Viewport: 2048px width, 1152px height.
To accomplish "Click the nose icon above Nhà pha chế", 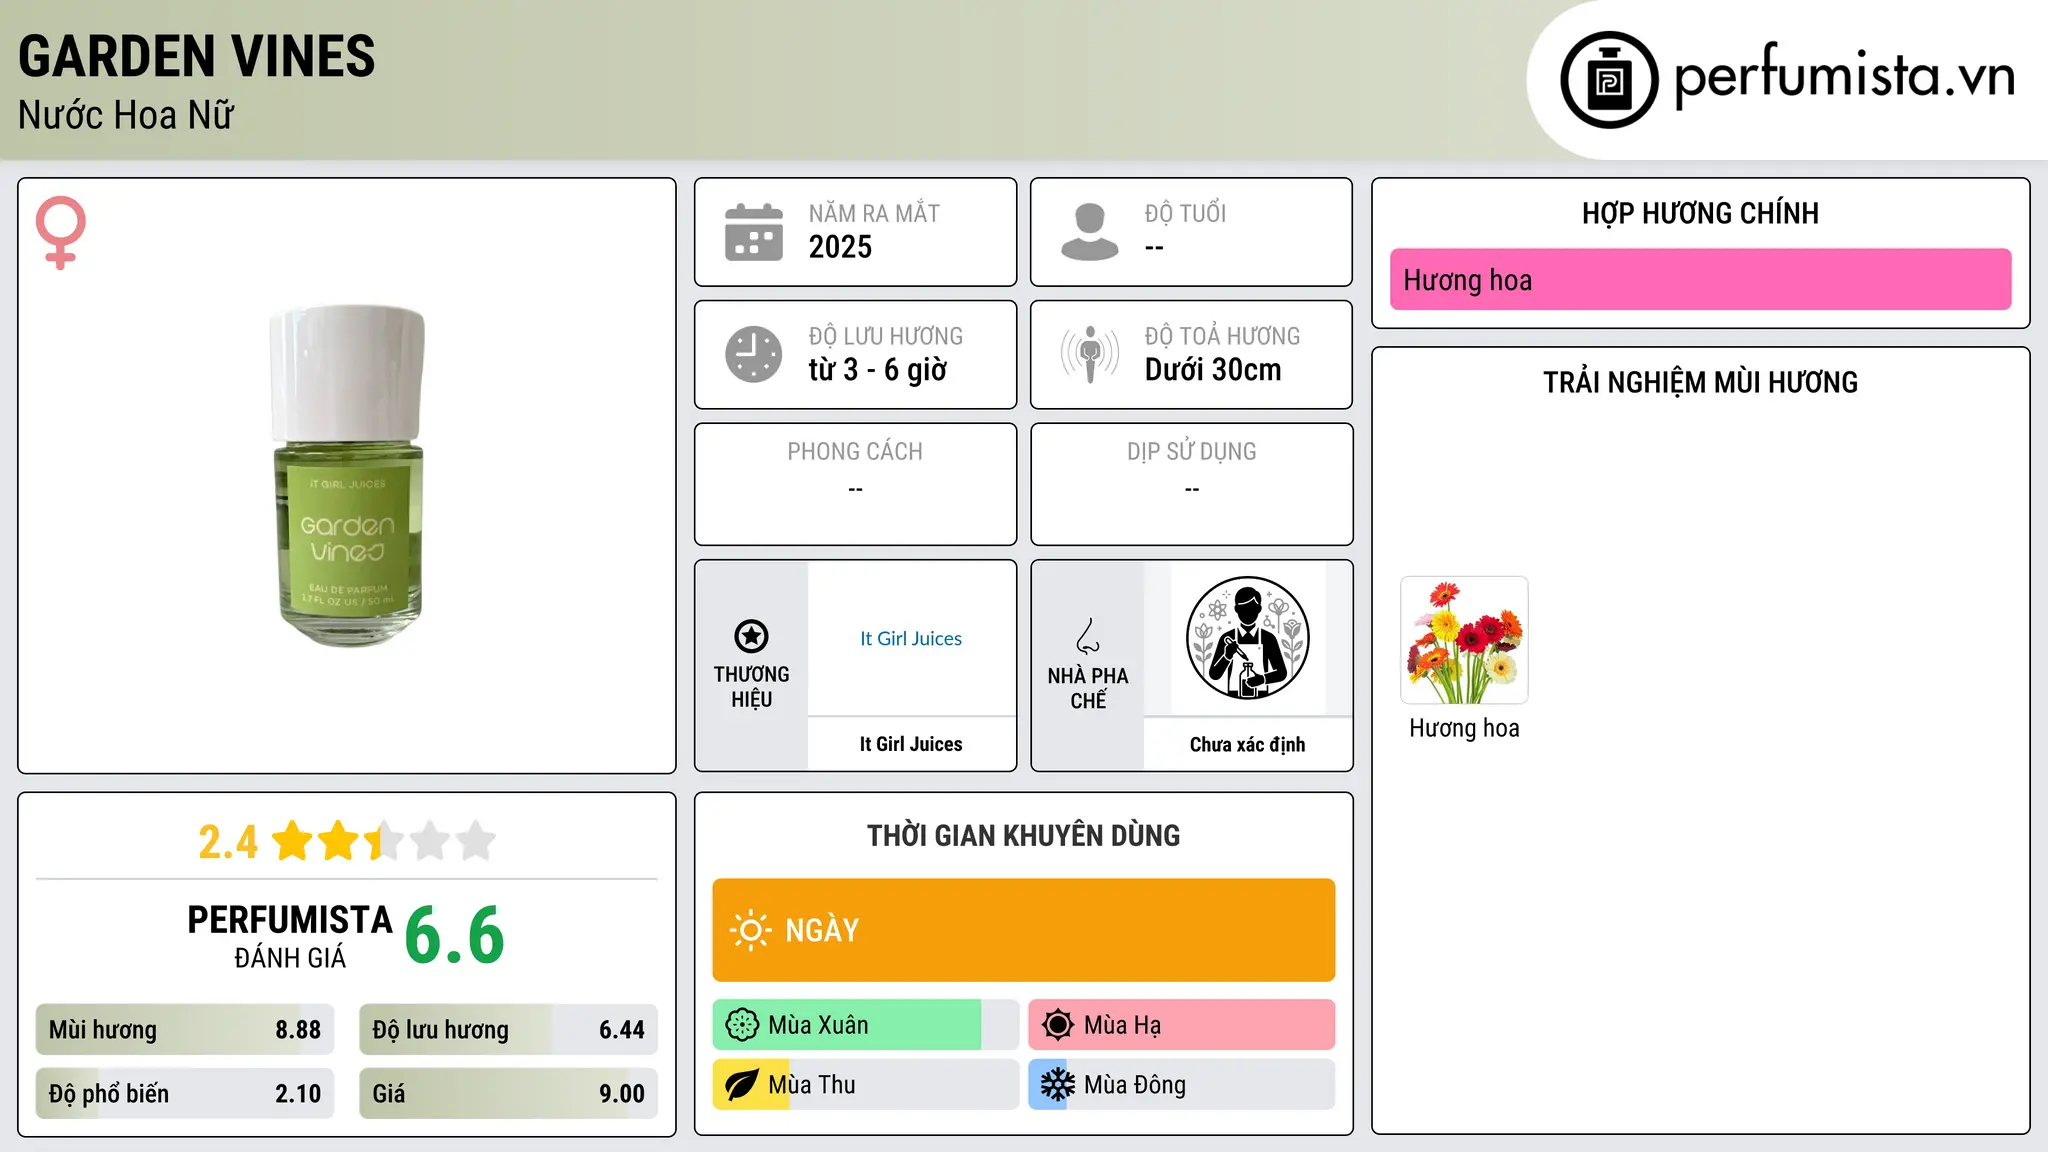I will (1088, 636).
